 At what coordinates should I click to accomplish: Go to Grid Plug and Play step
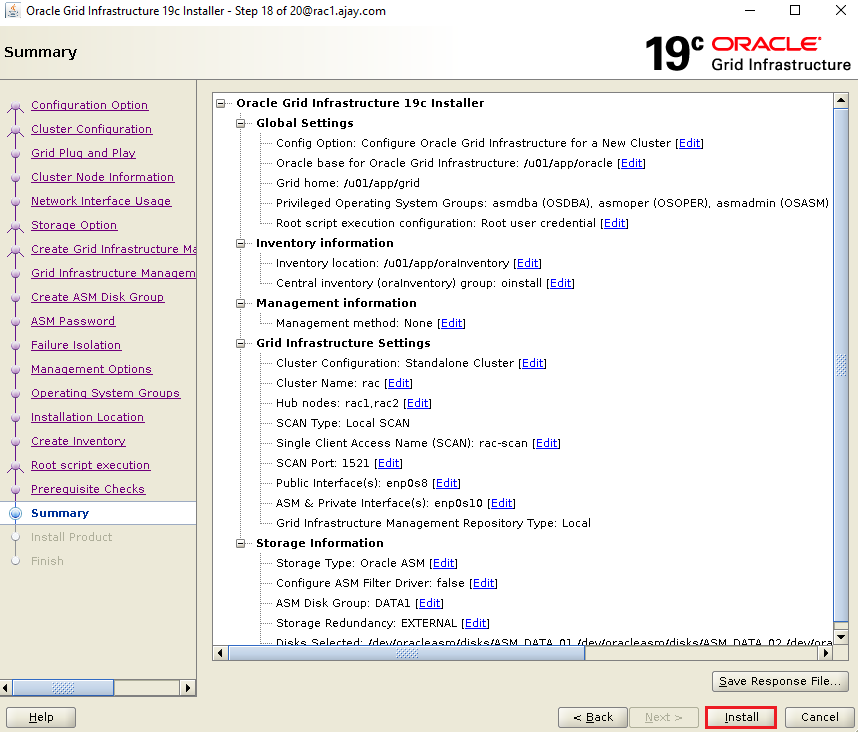point(83,153)
